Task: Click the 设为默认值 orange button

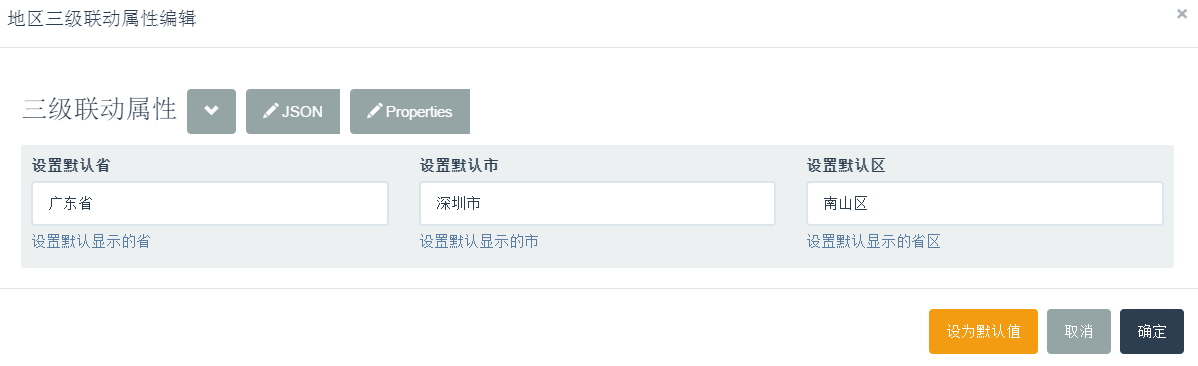Action: click(x=983, y=332)
